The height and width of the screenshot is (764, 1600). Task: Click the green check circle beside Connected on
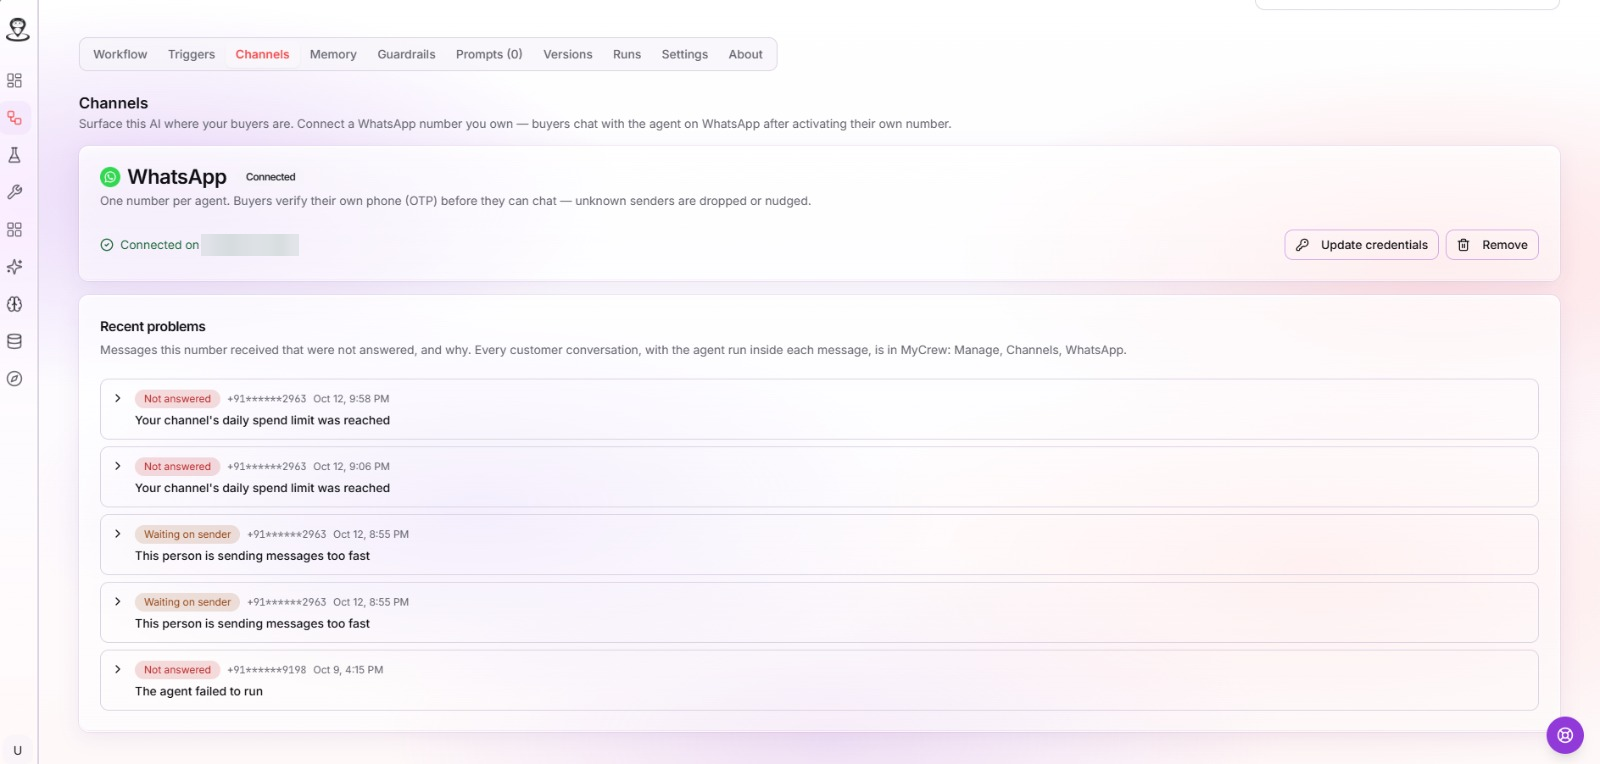(x=107, y=245)
